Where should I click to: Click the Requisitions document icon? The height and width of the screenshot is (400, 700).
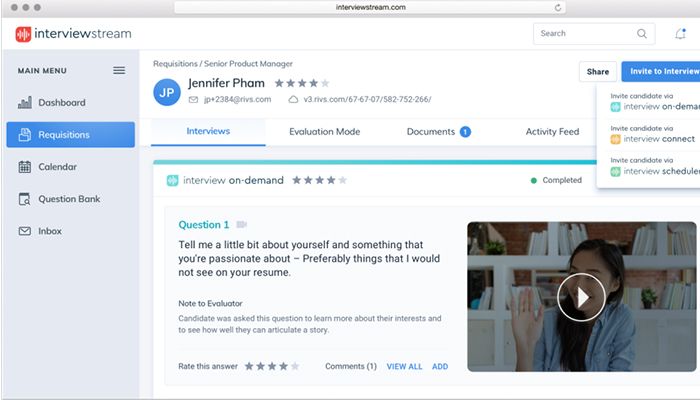click(x=25, y=134)
